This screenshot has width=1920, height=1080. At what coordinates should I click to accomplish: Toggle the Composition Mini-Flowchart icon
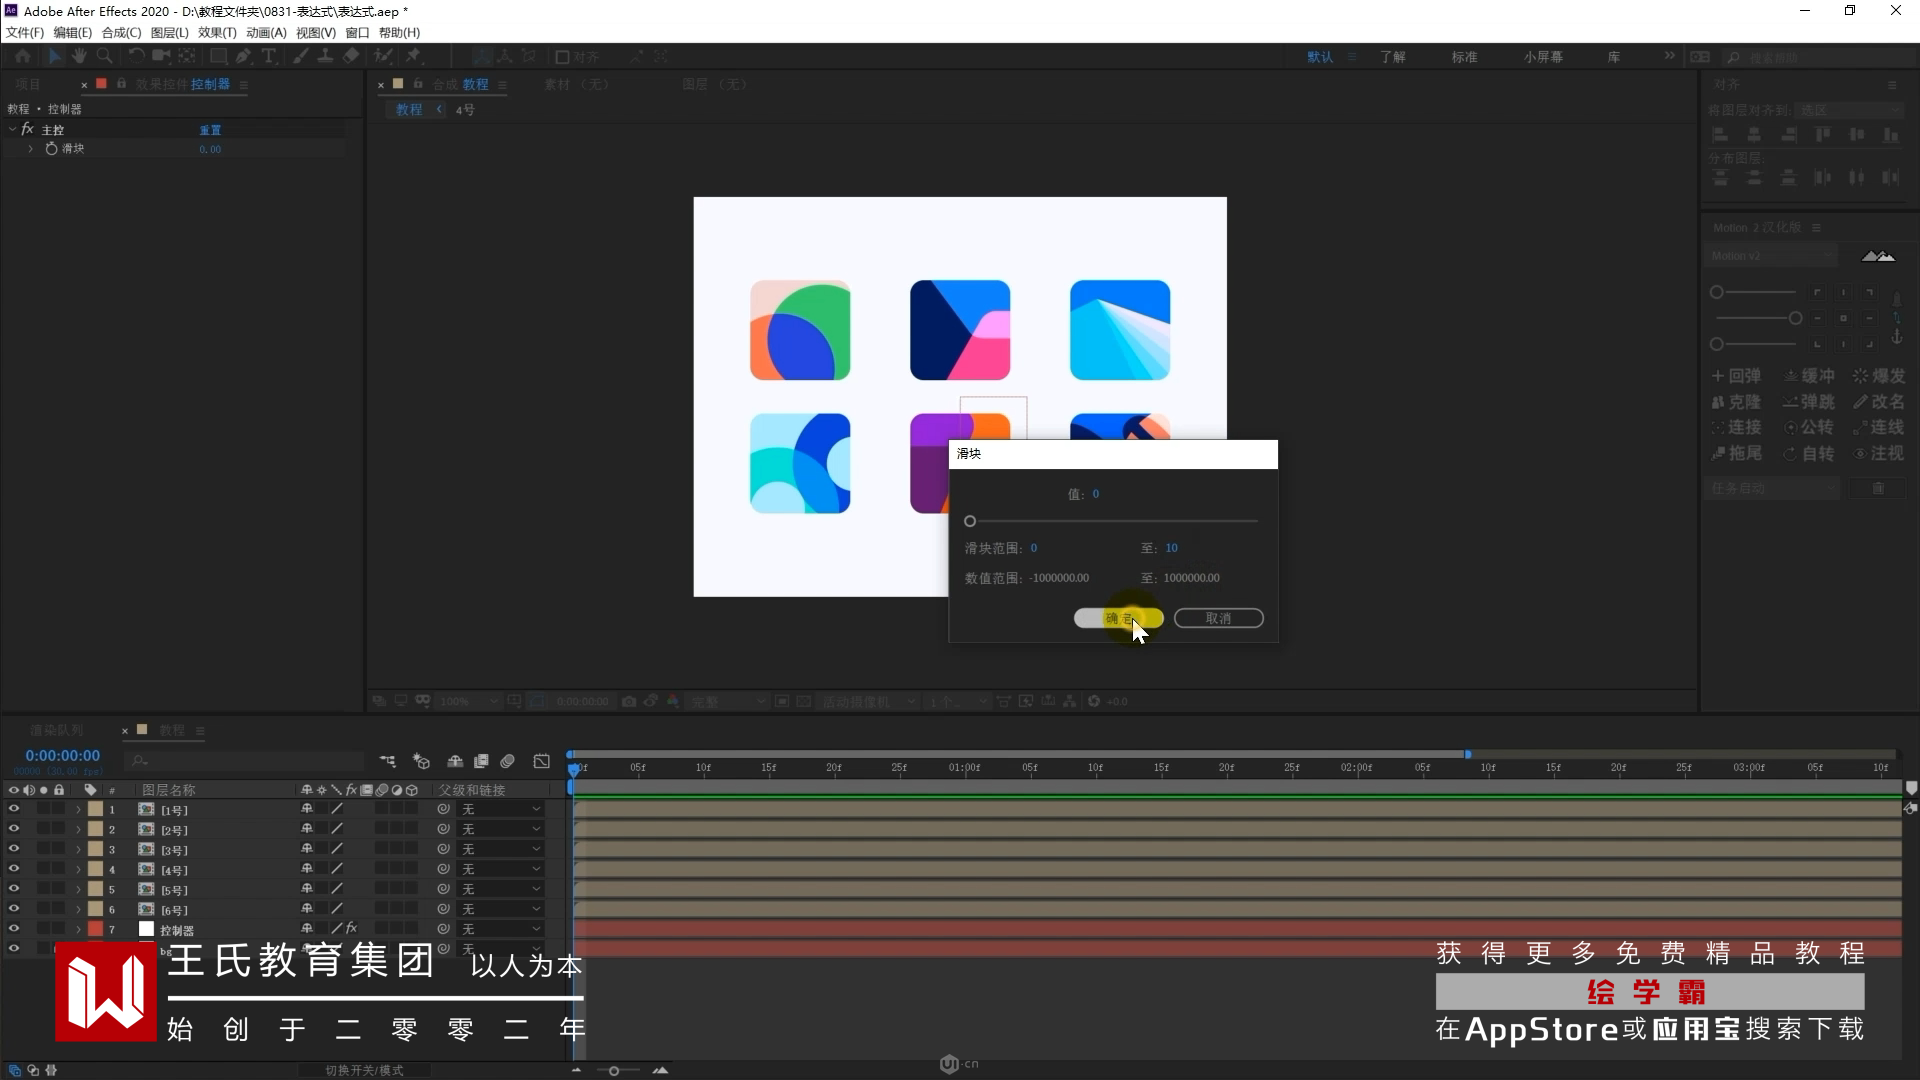387,761
